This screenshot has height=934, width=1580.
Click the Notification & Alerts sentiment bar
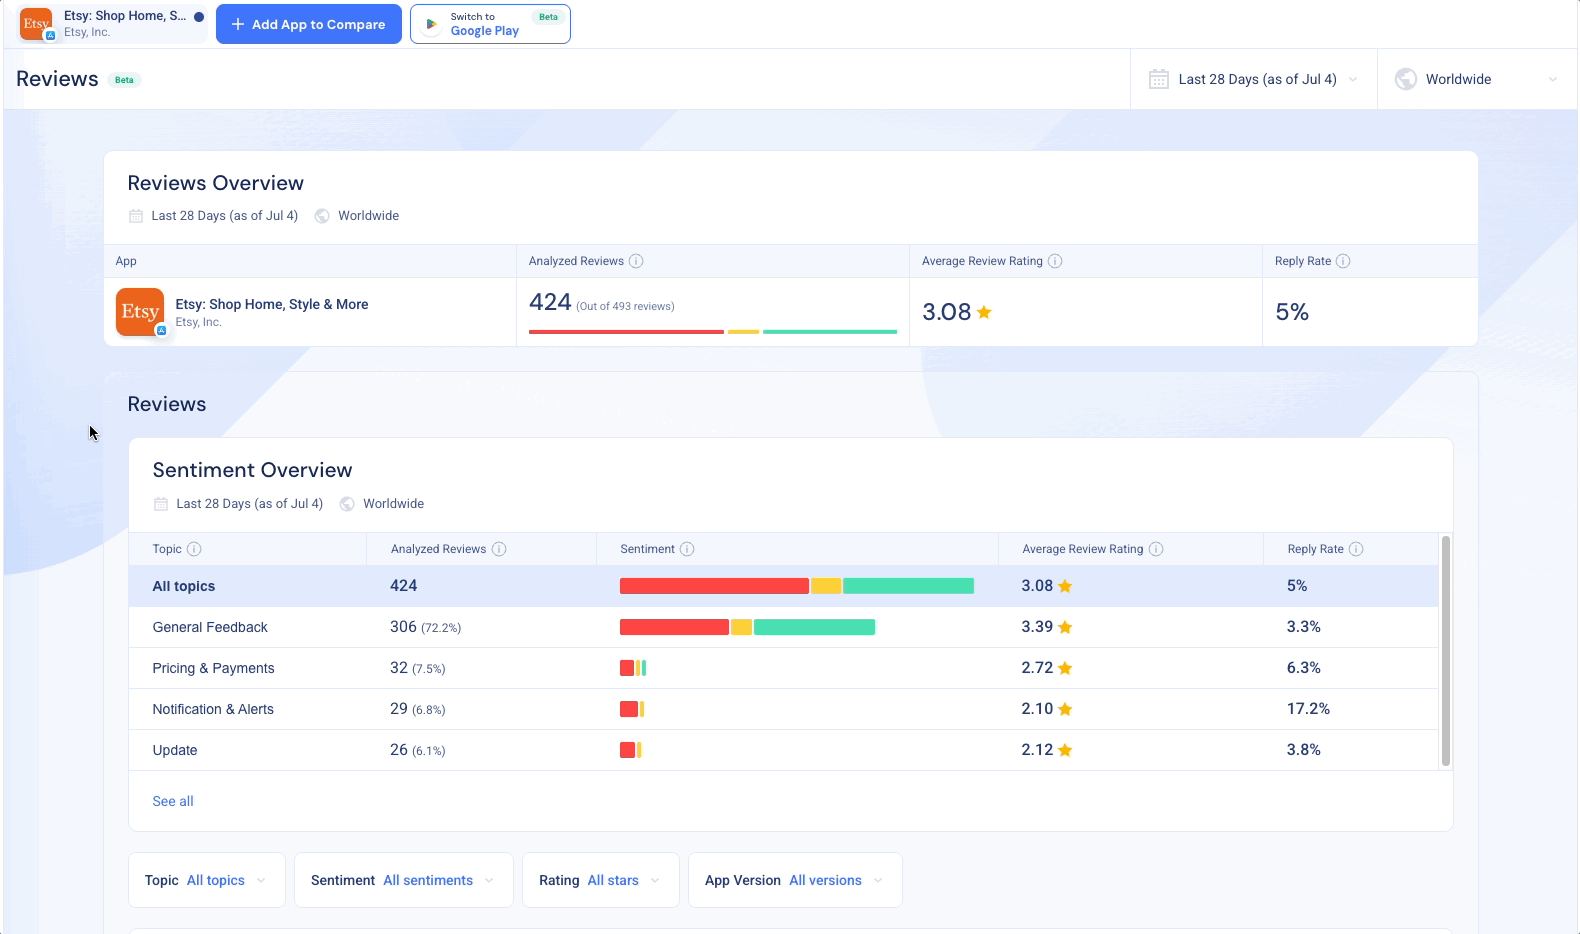(632, 709)
